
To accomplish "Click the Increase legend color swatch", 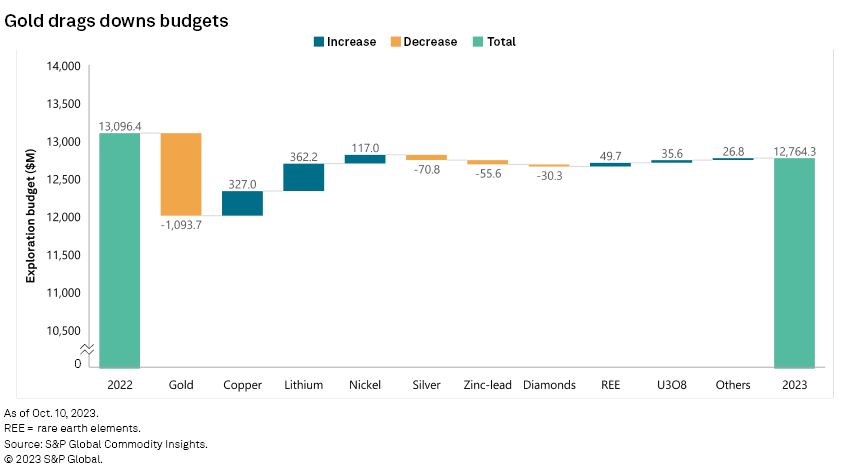I will [319, 42].
